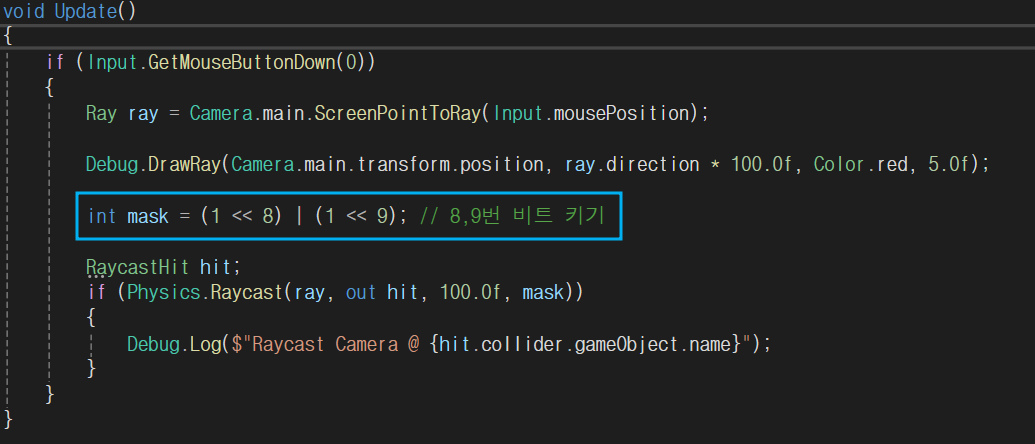Click the comment '// 8,9번 비트 키기'
The image size is (1035, 444).
point(512,216)
